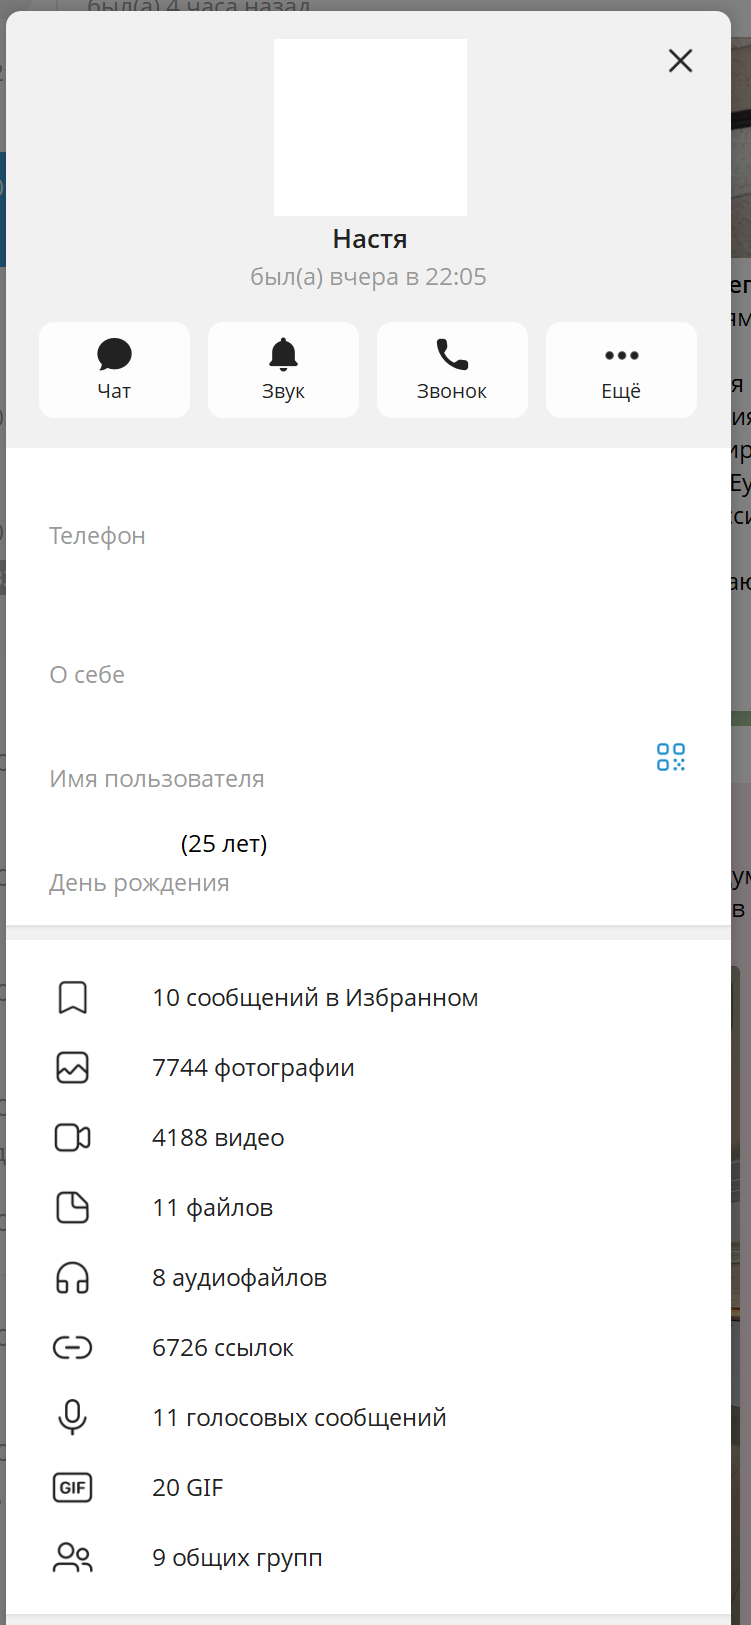Image resolution: width=751 pixels, height=1625 pixels.
Task: Click the shared links chain icon
Action: (72, 1348)
